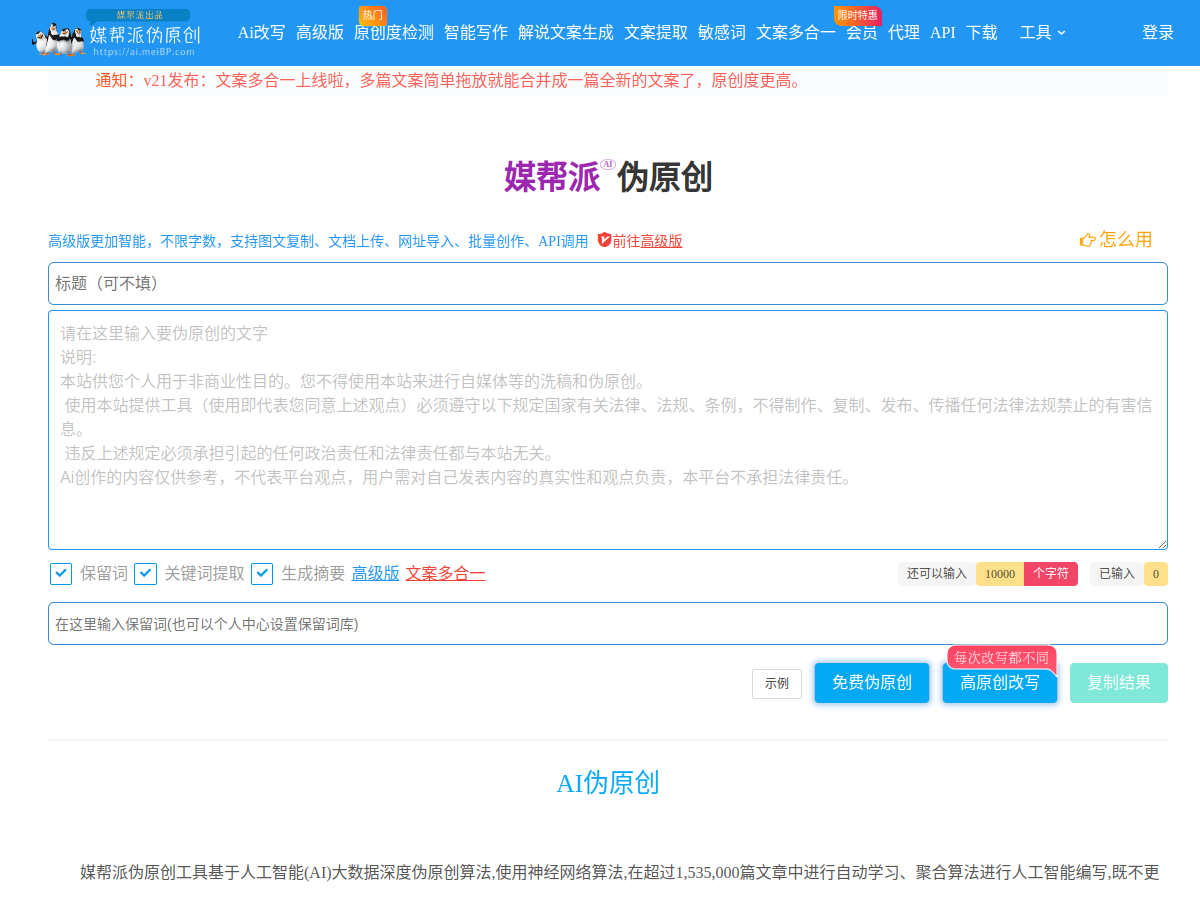The width and height of the screenshot is (1200, 900).
Task: Click the 复制结果 button
Action: [x=1119, y=683]
